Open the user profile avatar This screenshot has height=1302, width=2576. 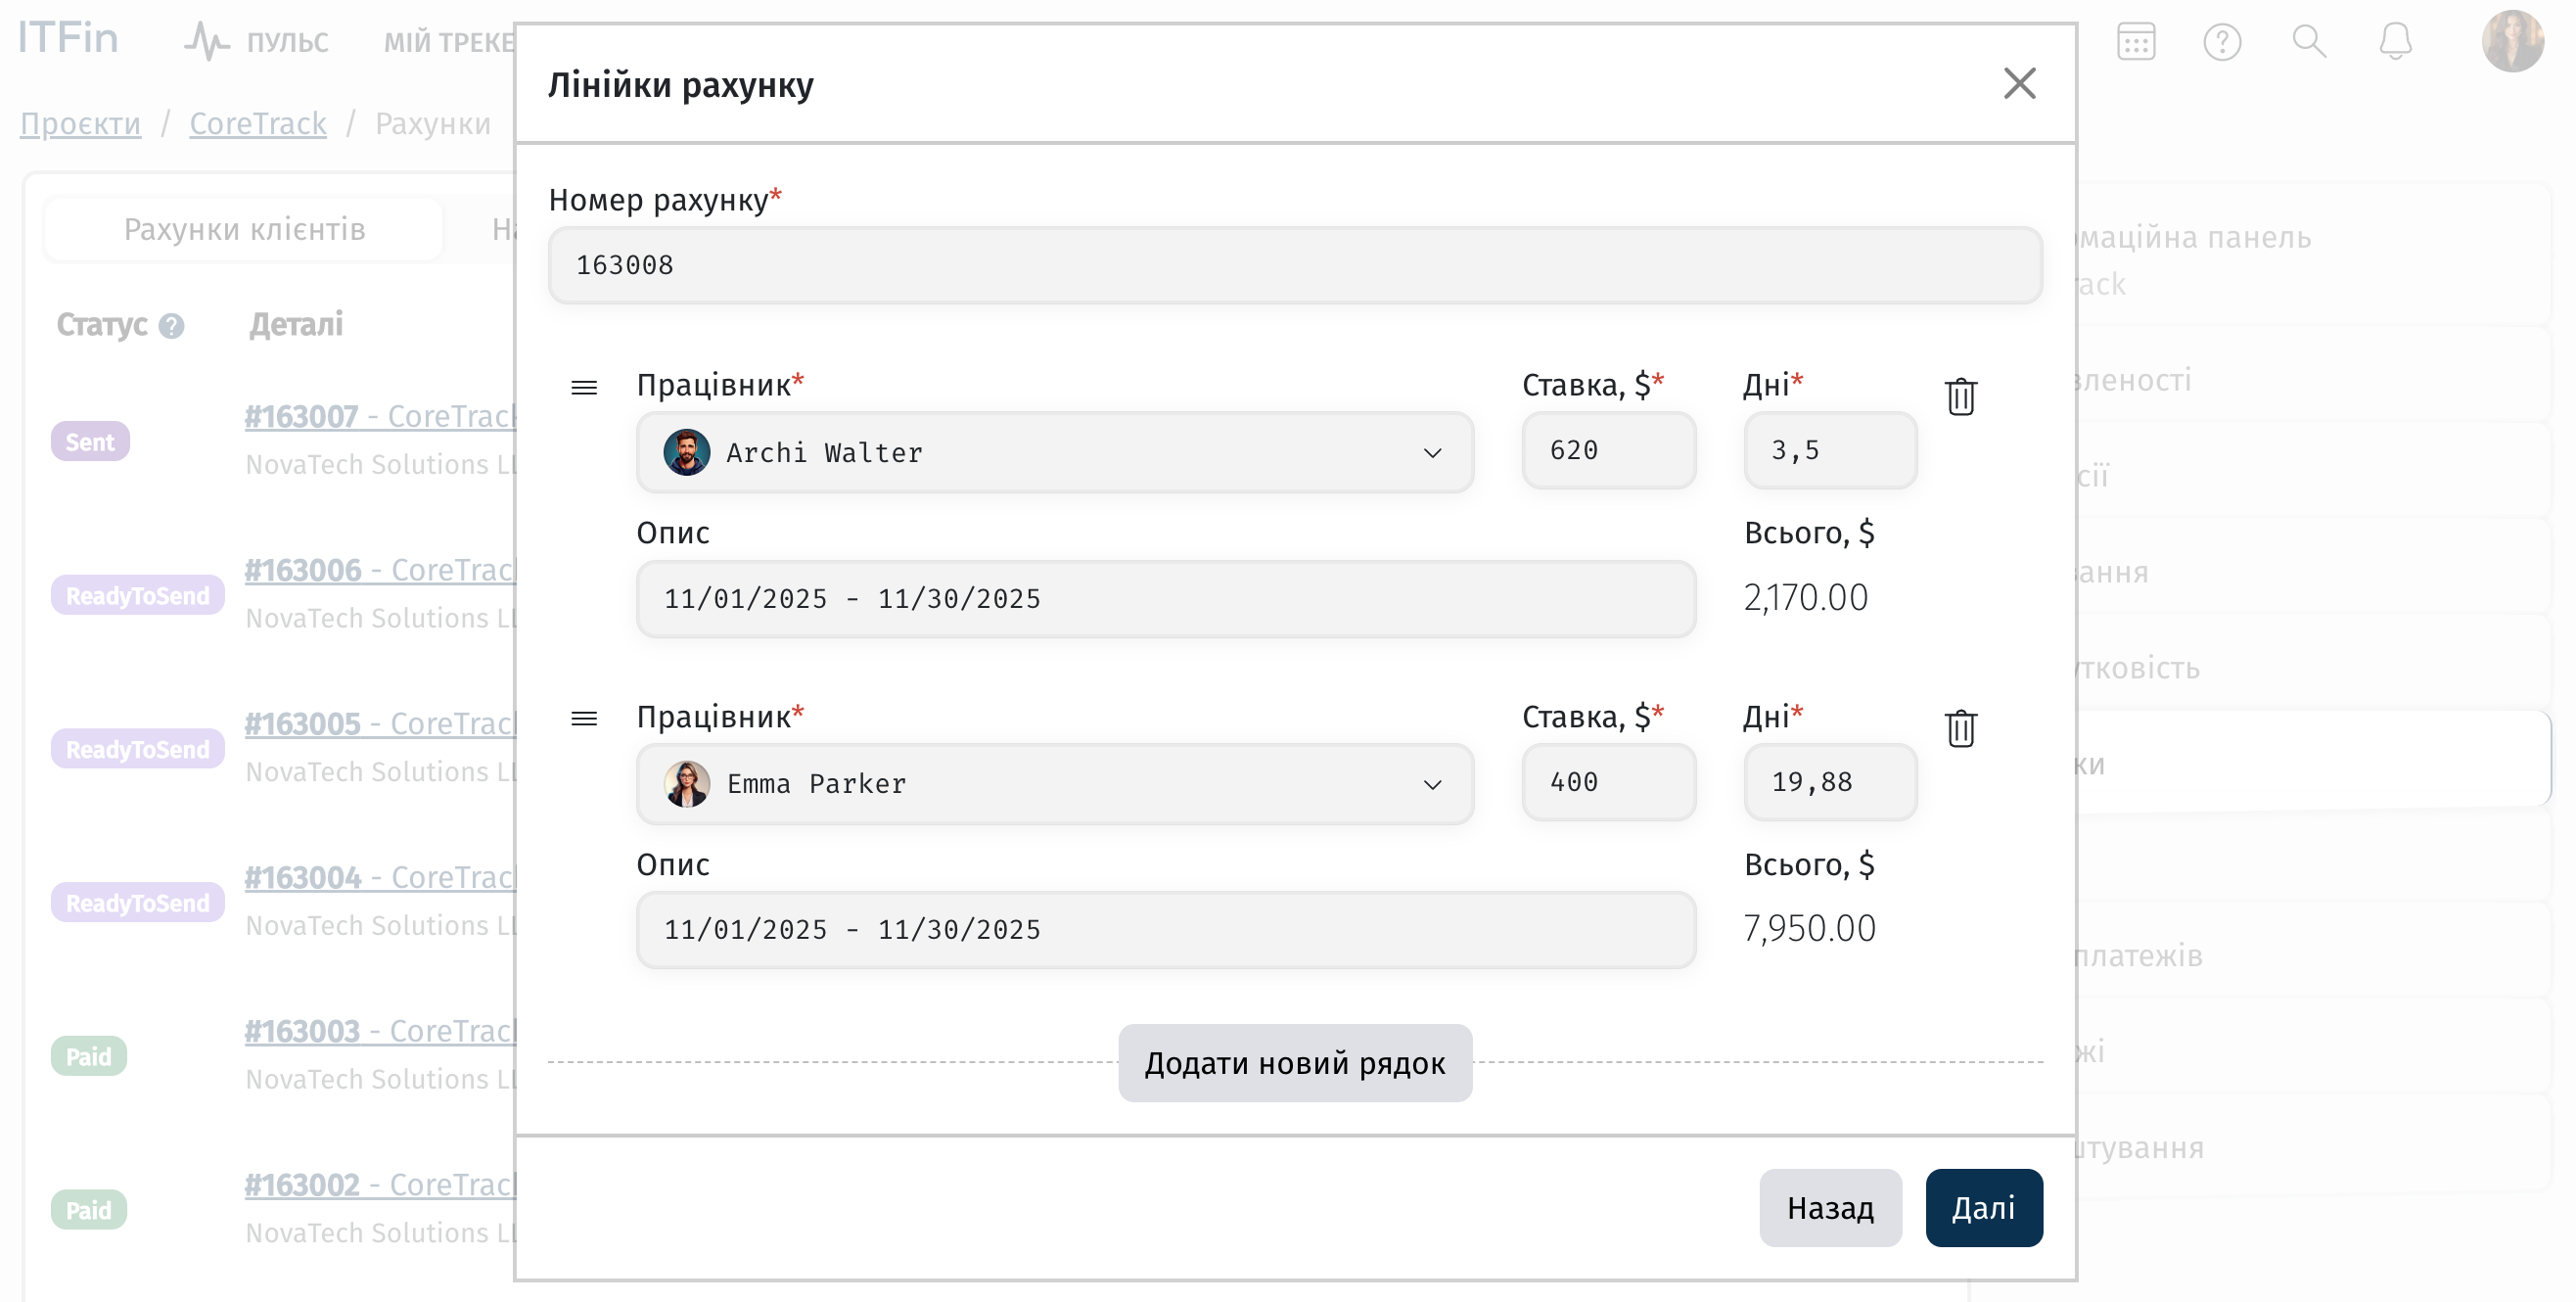[x=2511, y=42]
